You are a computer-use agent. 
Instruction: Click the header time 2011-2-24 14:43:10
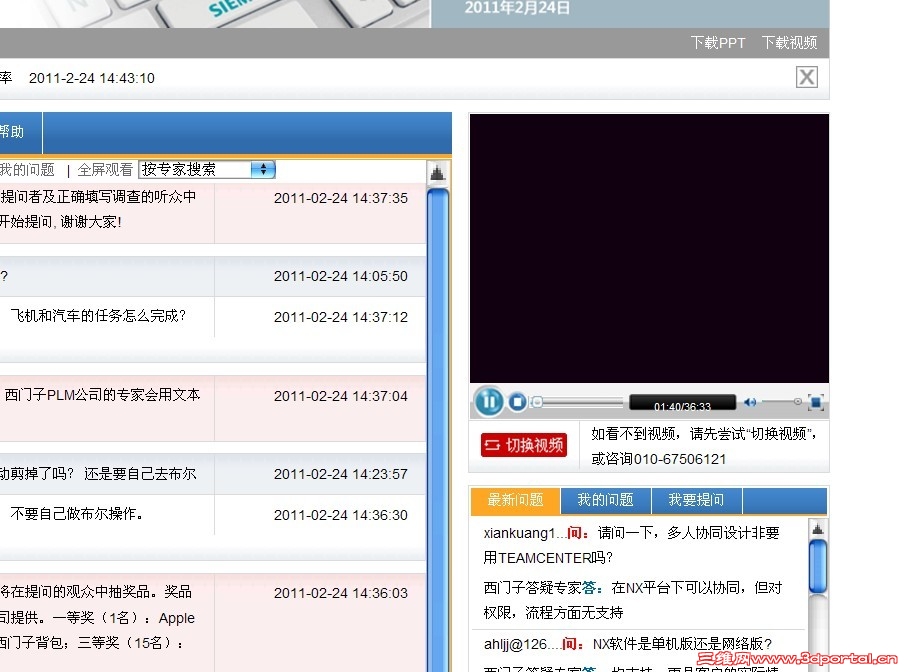pyautogui.click(x=92, y=78)
